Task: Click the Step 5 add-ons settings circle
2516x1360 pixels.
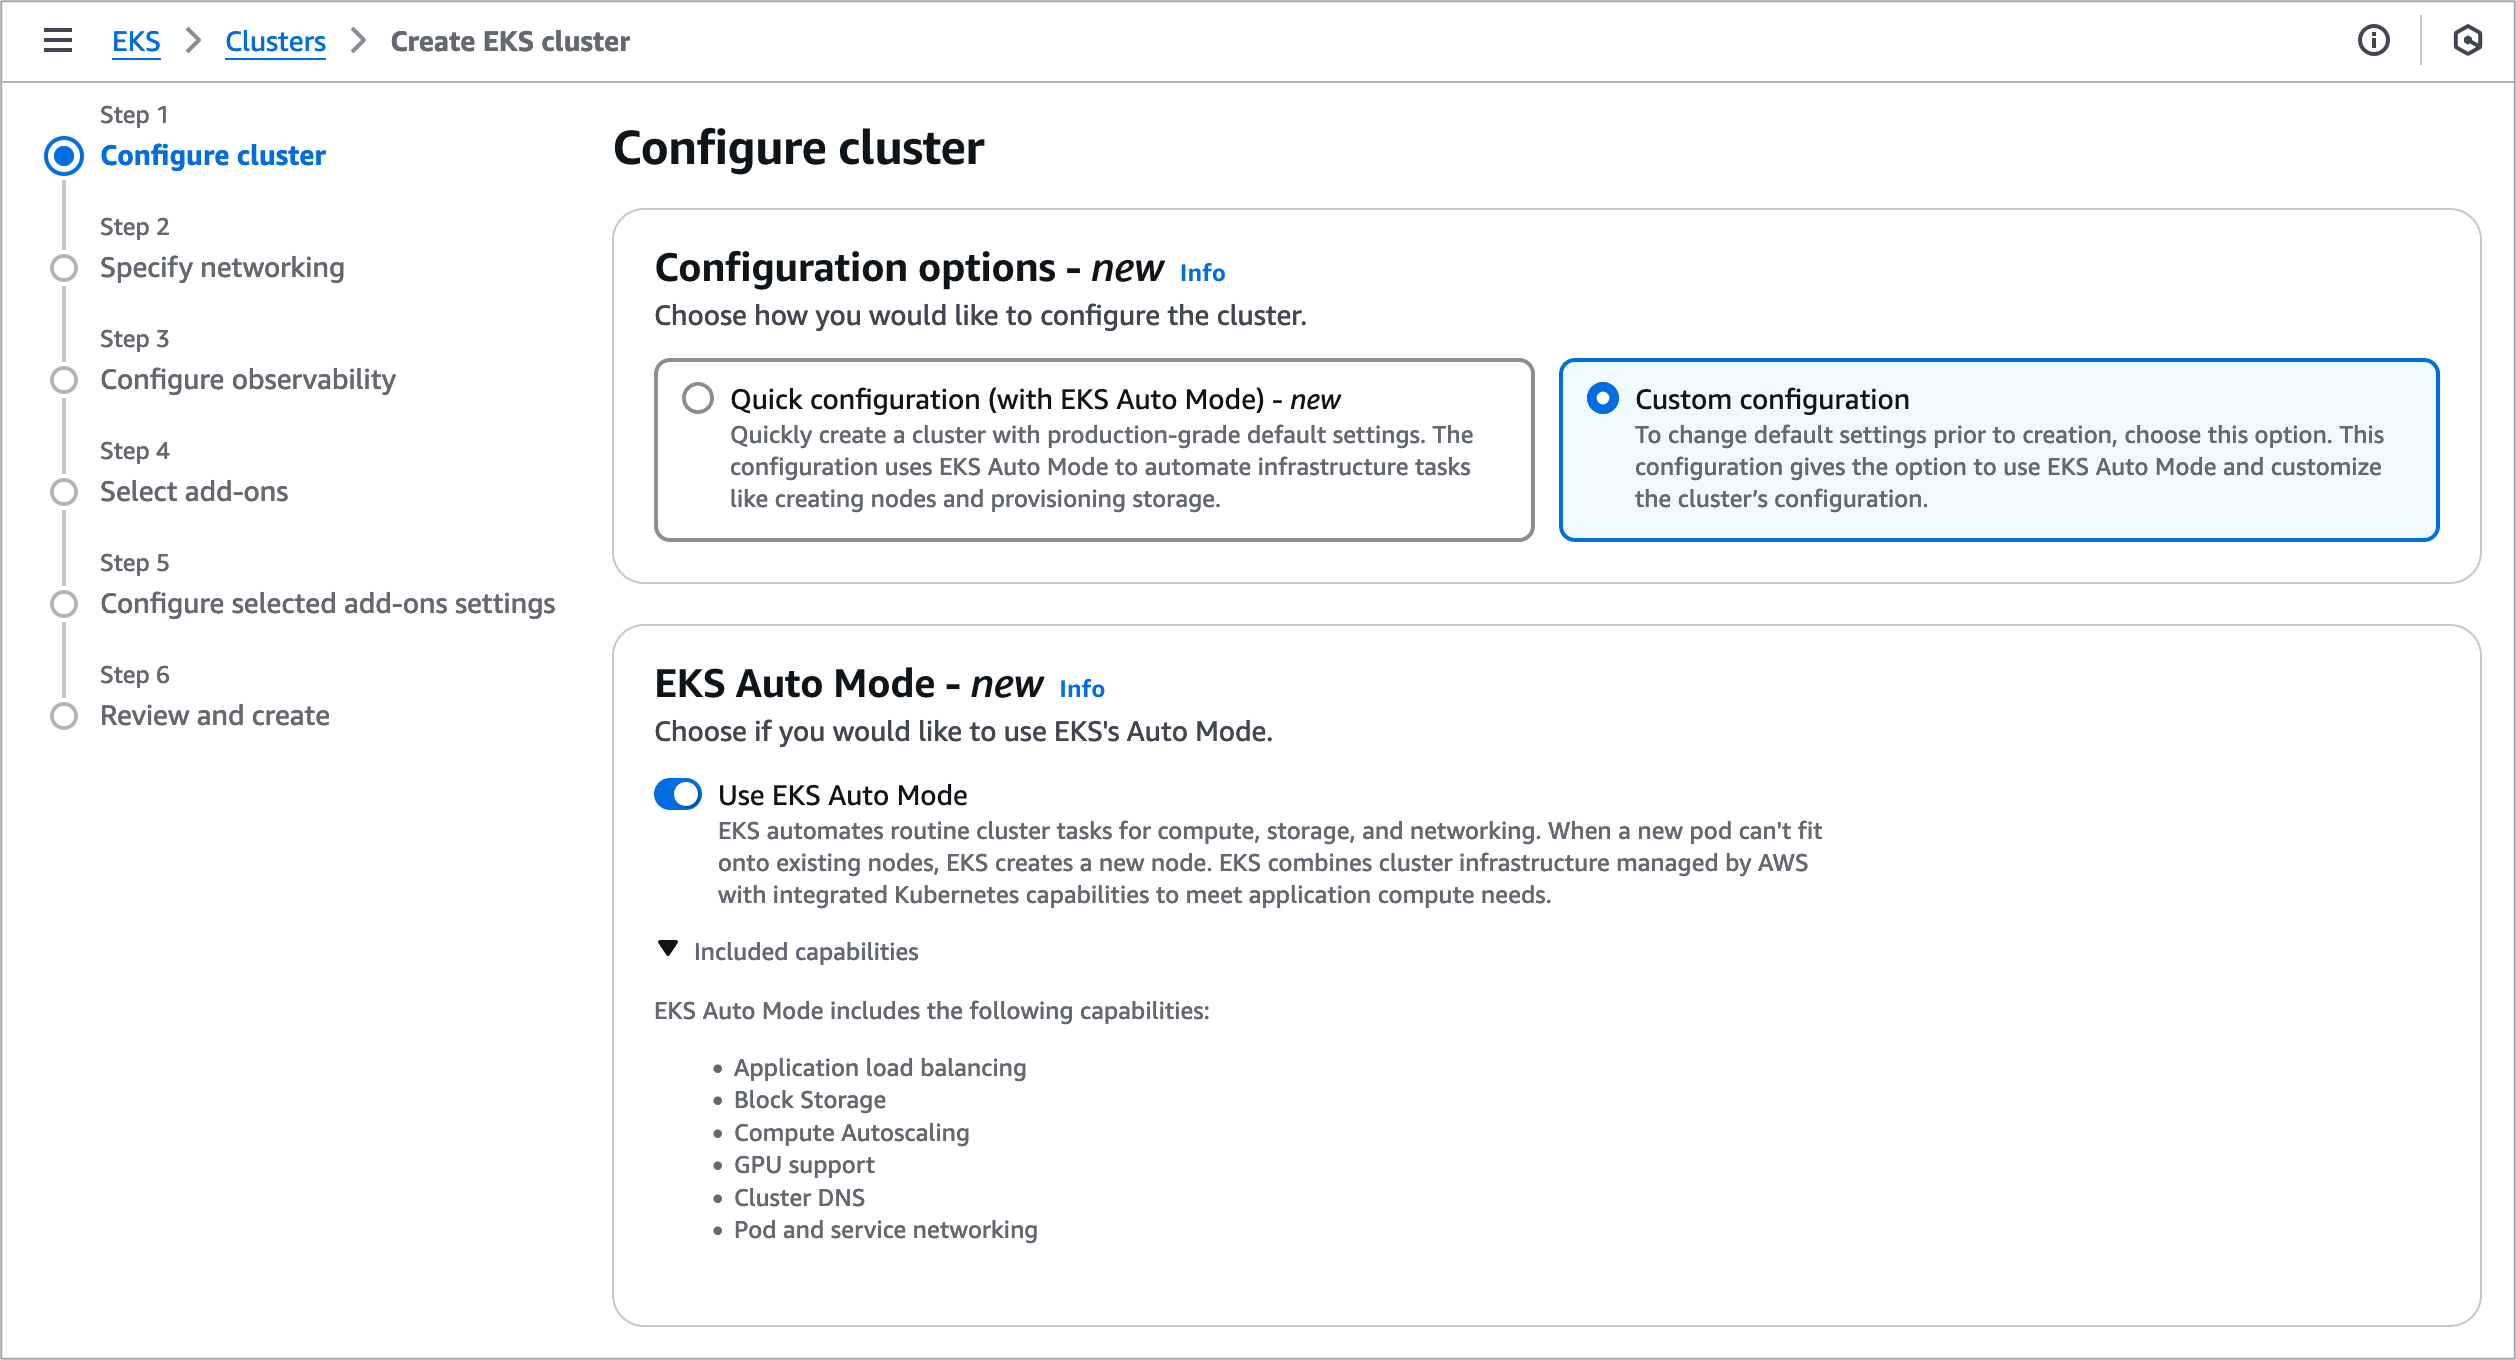Action: click(64, 604)
